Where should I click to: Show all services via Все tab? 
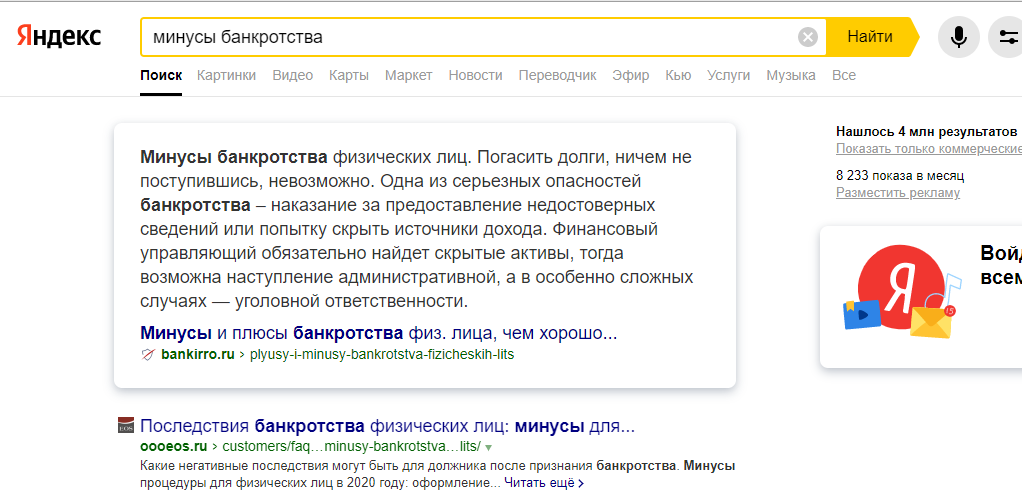pyautogui.click(x=843, y=76)
